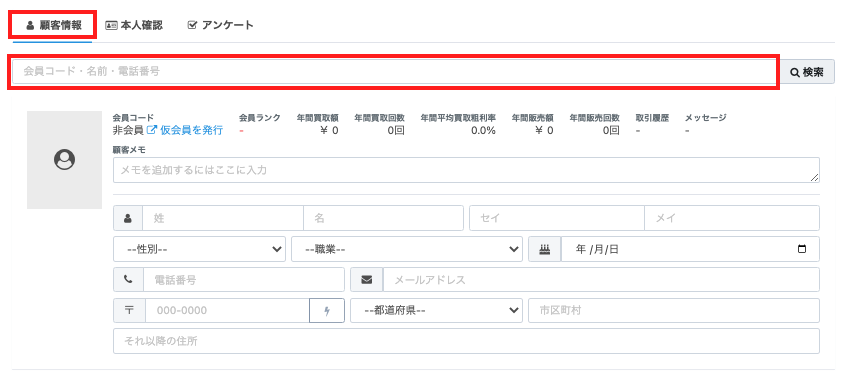Open the 性別 gender dropdown
This screenshot has height=371, width=851.
point(199,249)
